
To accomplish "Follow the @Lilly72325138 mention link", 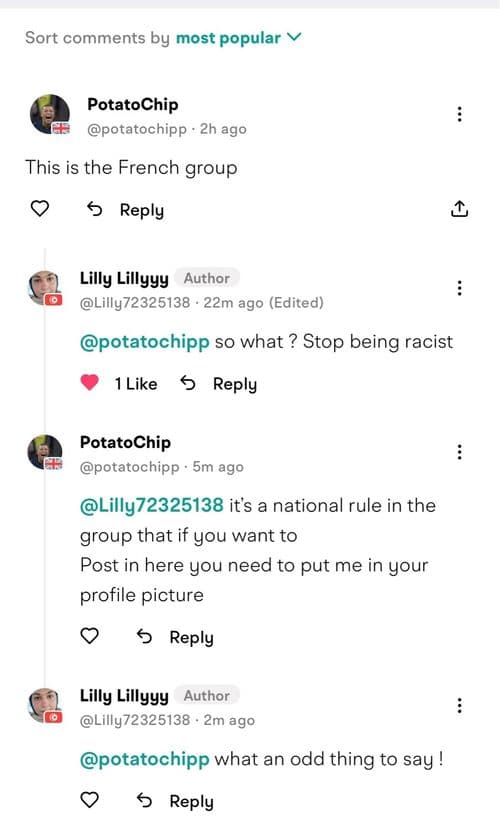I will [x=152, y=506].
